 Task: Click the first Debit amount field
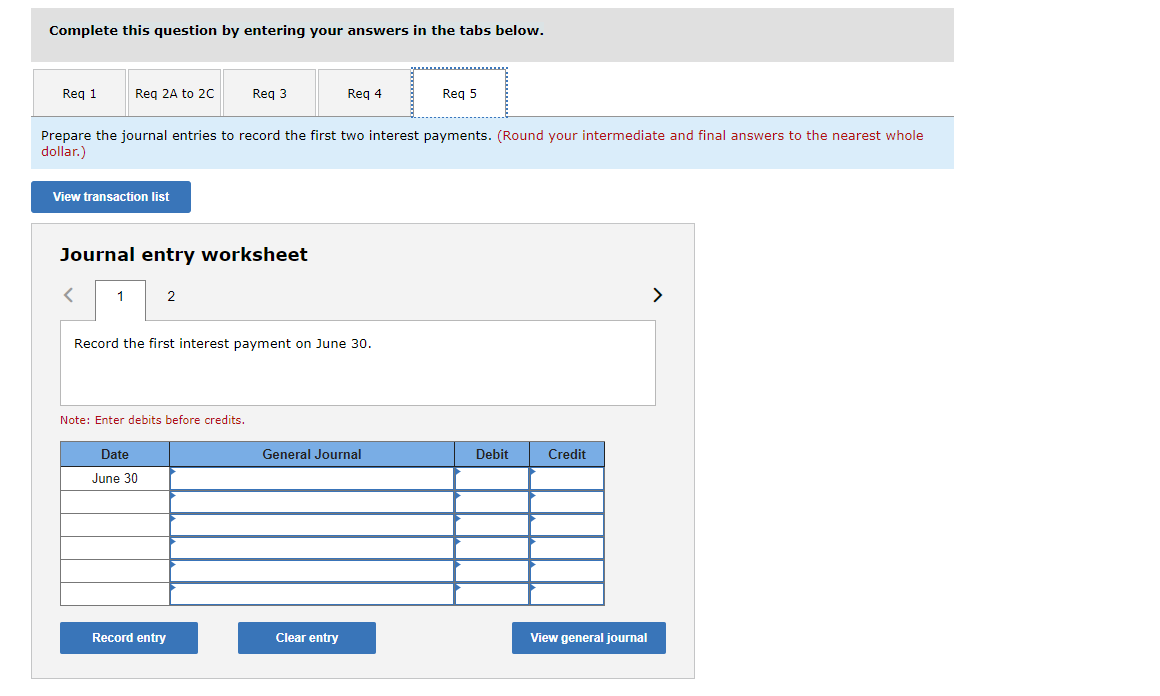(x=491, y=478)
